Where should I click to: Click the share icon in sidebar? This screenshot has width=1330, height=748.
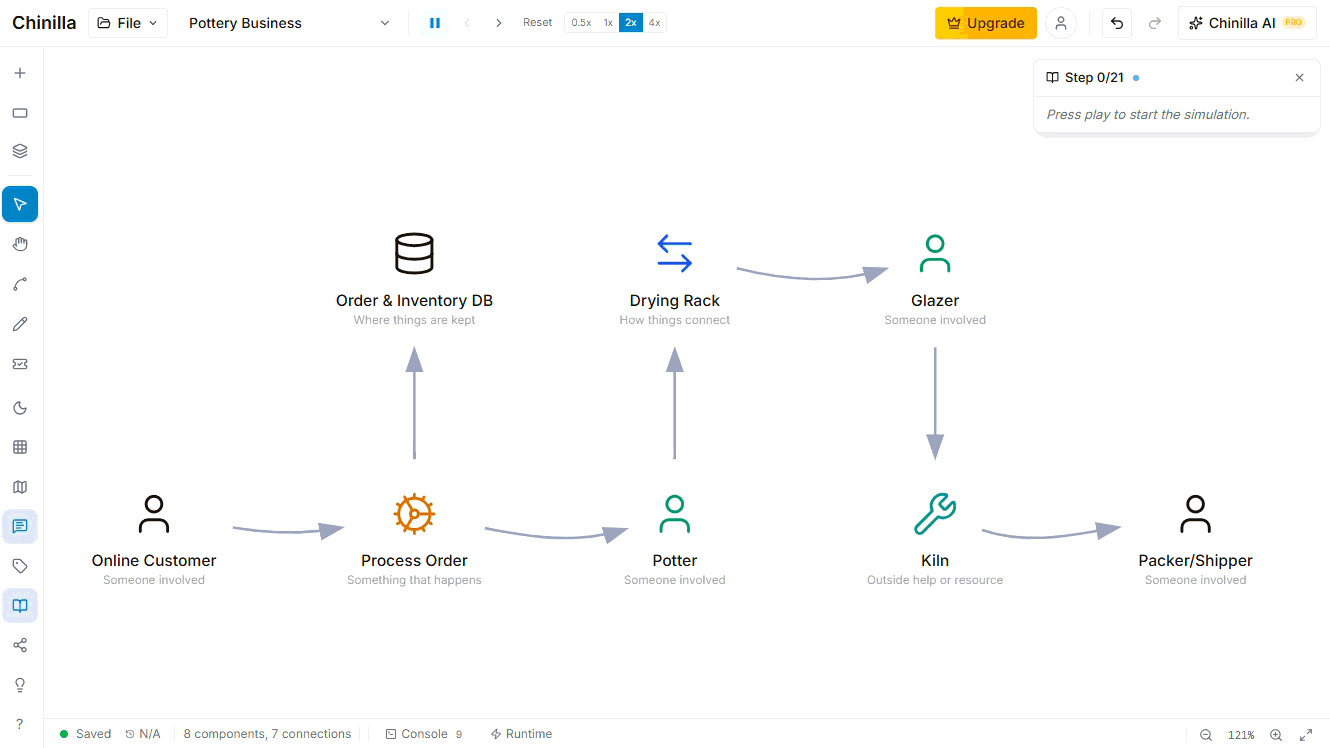point(20,645)
